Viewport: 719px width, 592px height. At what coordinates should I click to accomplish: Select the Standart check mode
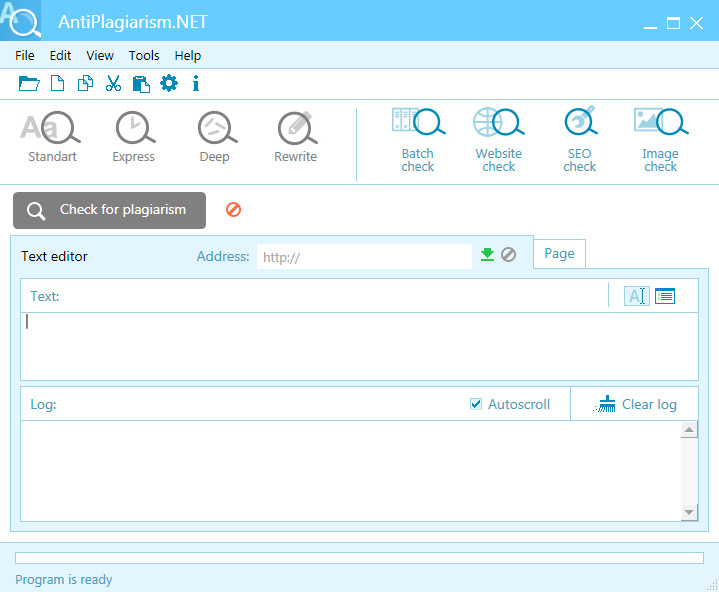tap(52, 137)
